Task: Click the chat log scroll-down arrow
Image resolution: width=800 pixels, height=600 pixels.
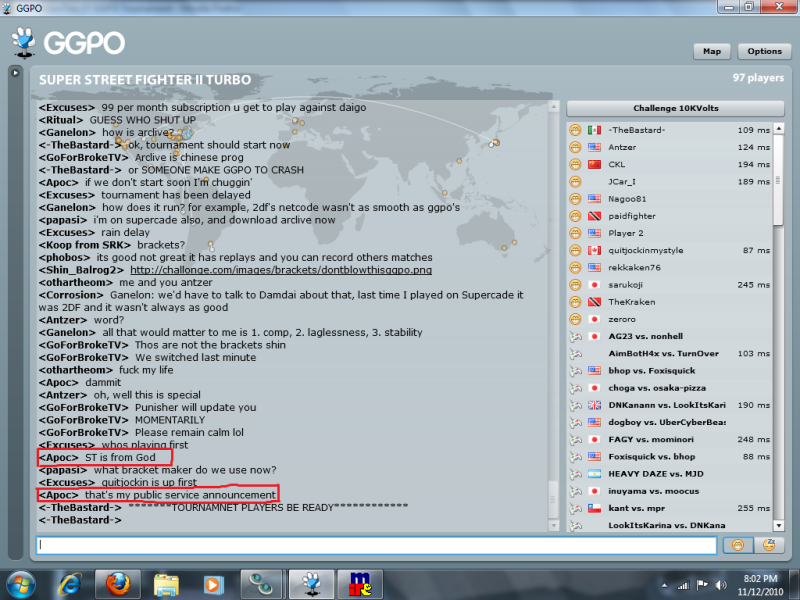Action: pyautogui.click(x=554, y=526)
